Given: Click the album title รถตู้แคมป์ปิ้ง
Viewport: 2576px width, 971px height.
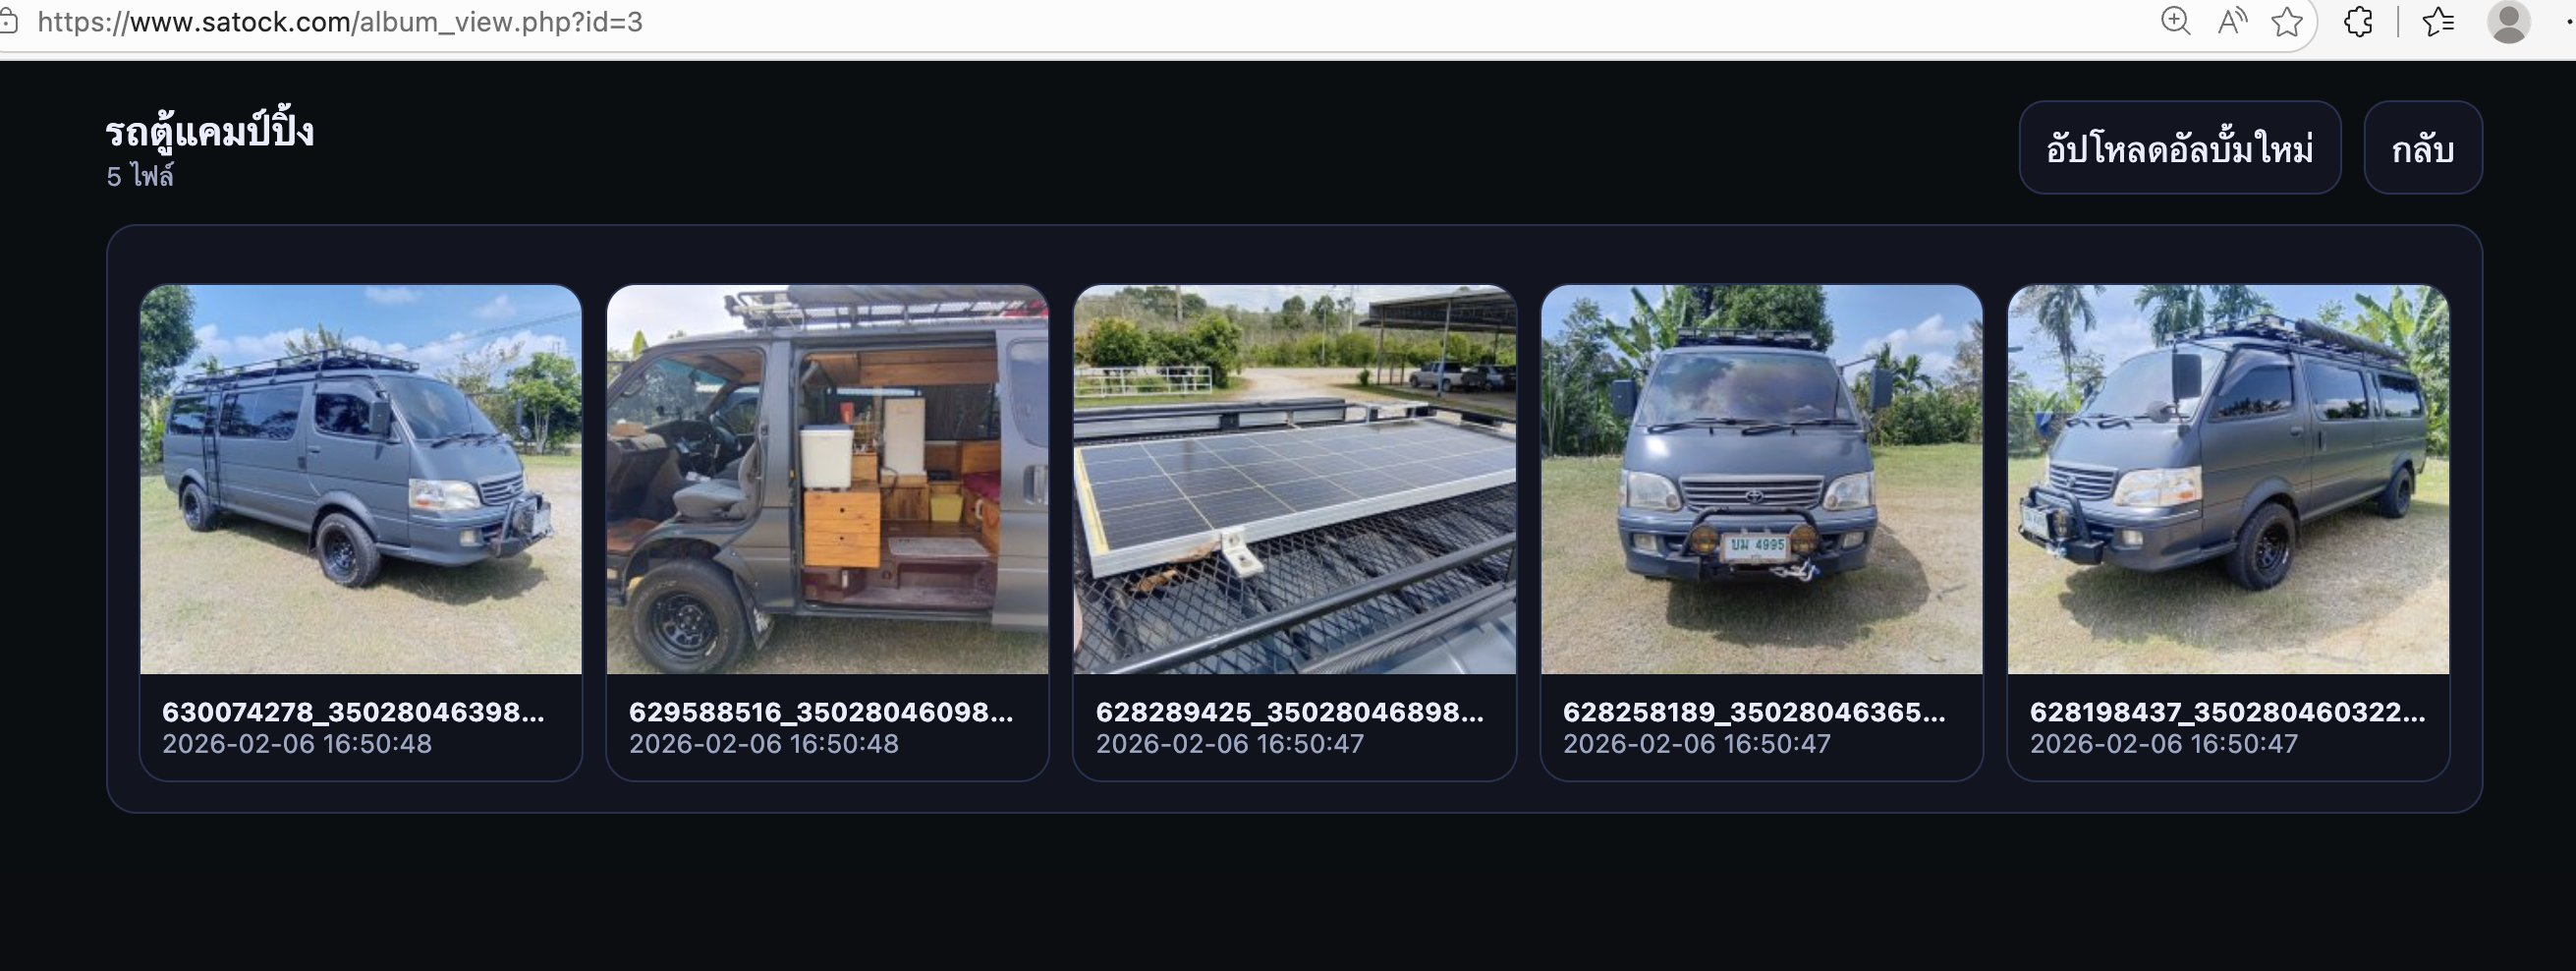Looking at the screenshot, I should [x=210, y=130].
